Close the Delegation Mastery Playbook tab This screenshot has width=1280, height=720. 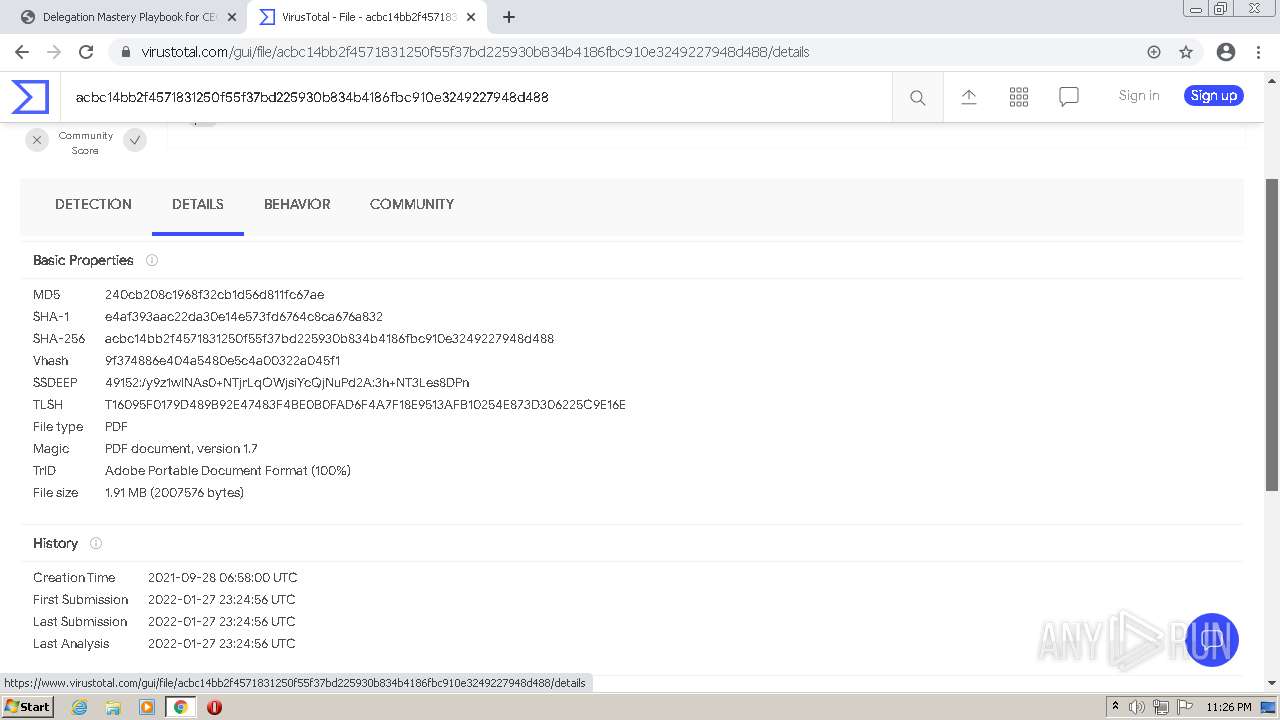(232, 17)
